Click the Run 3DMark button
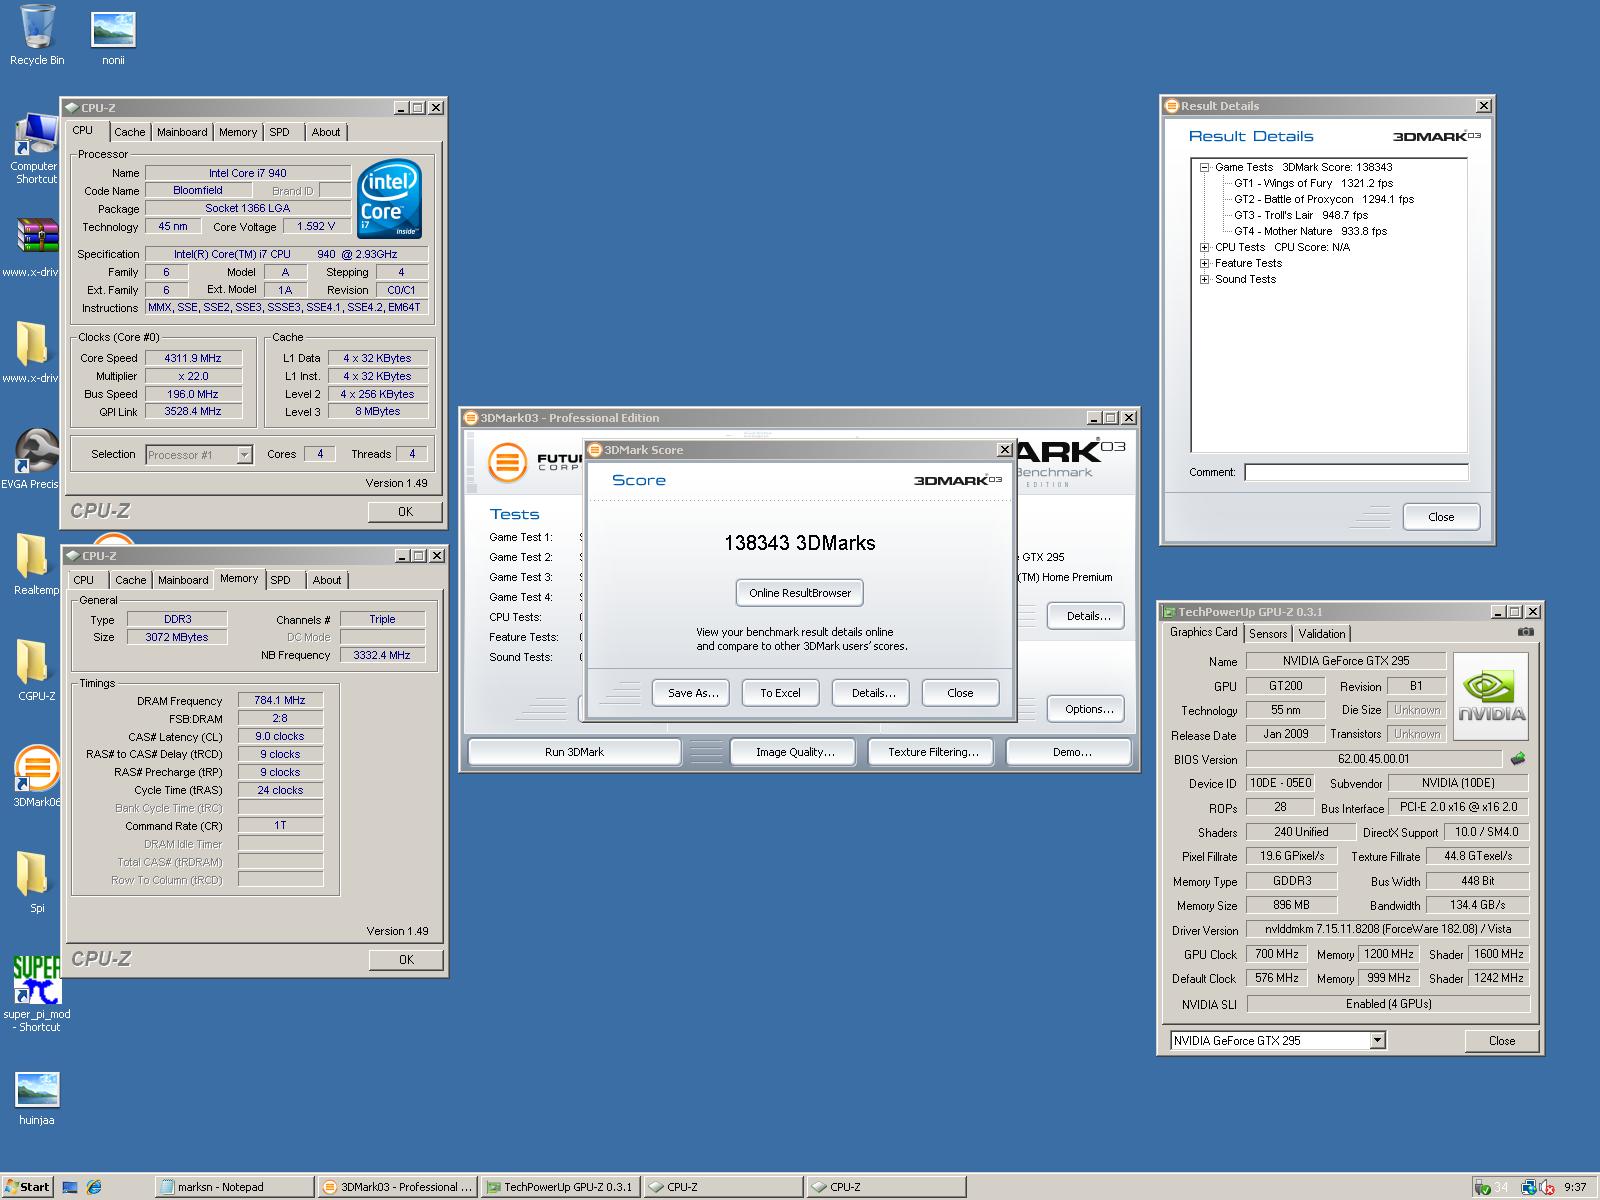The height and width of the screenshot is (1200, 1600). click(x=575, y=752)
